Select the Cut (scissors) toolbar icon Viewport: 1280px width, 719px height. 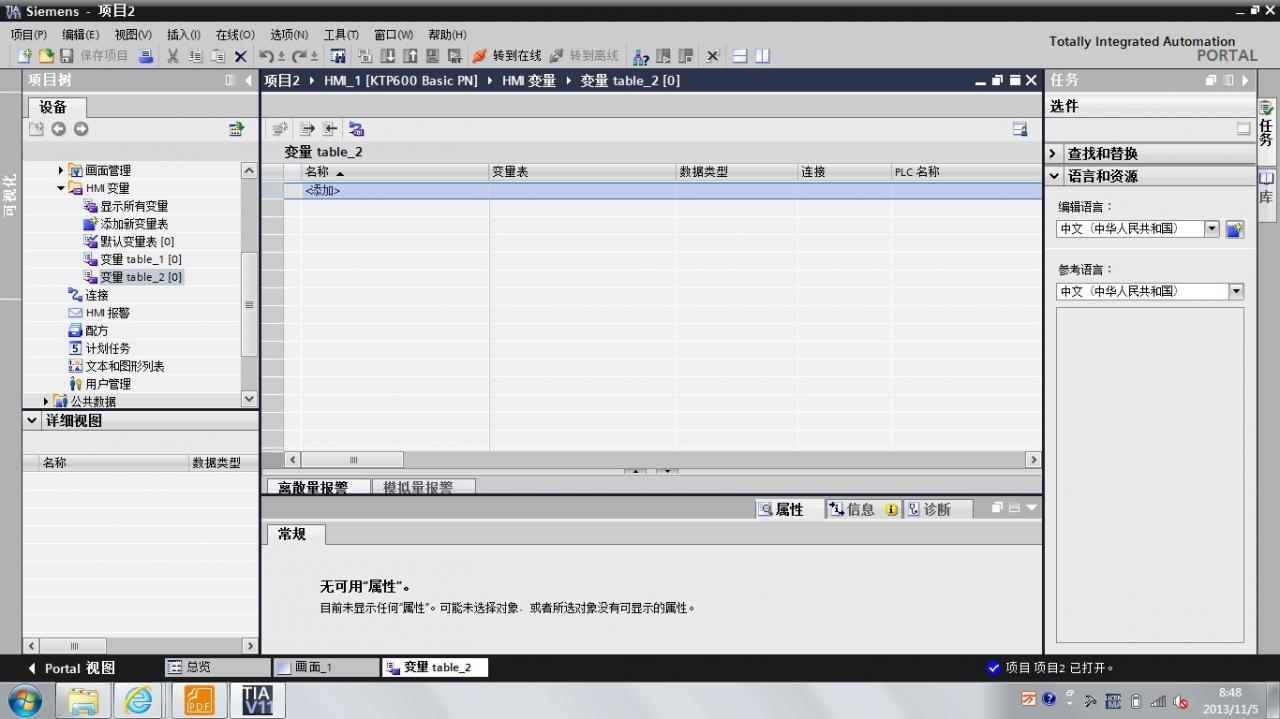click(172, 56)
